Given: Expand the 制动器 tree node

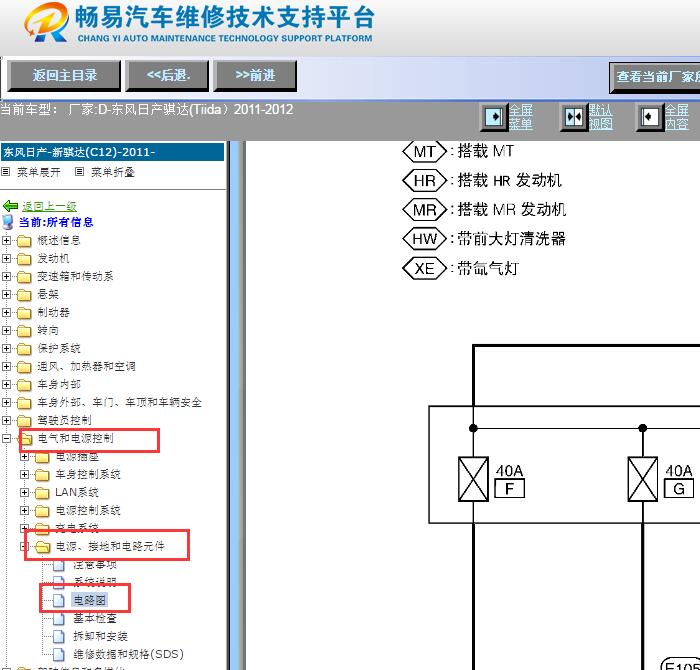Looking at the screenshot, I should click(6, 312).
